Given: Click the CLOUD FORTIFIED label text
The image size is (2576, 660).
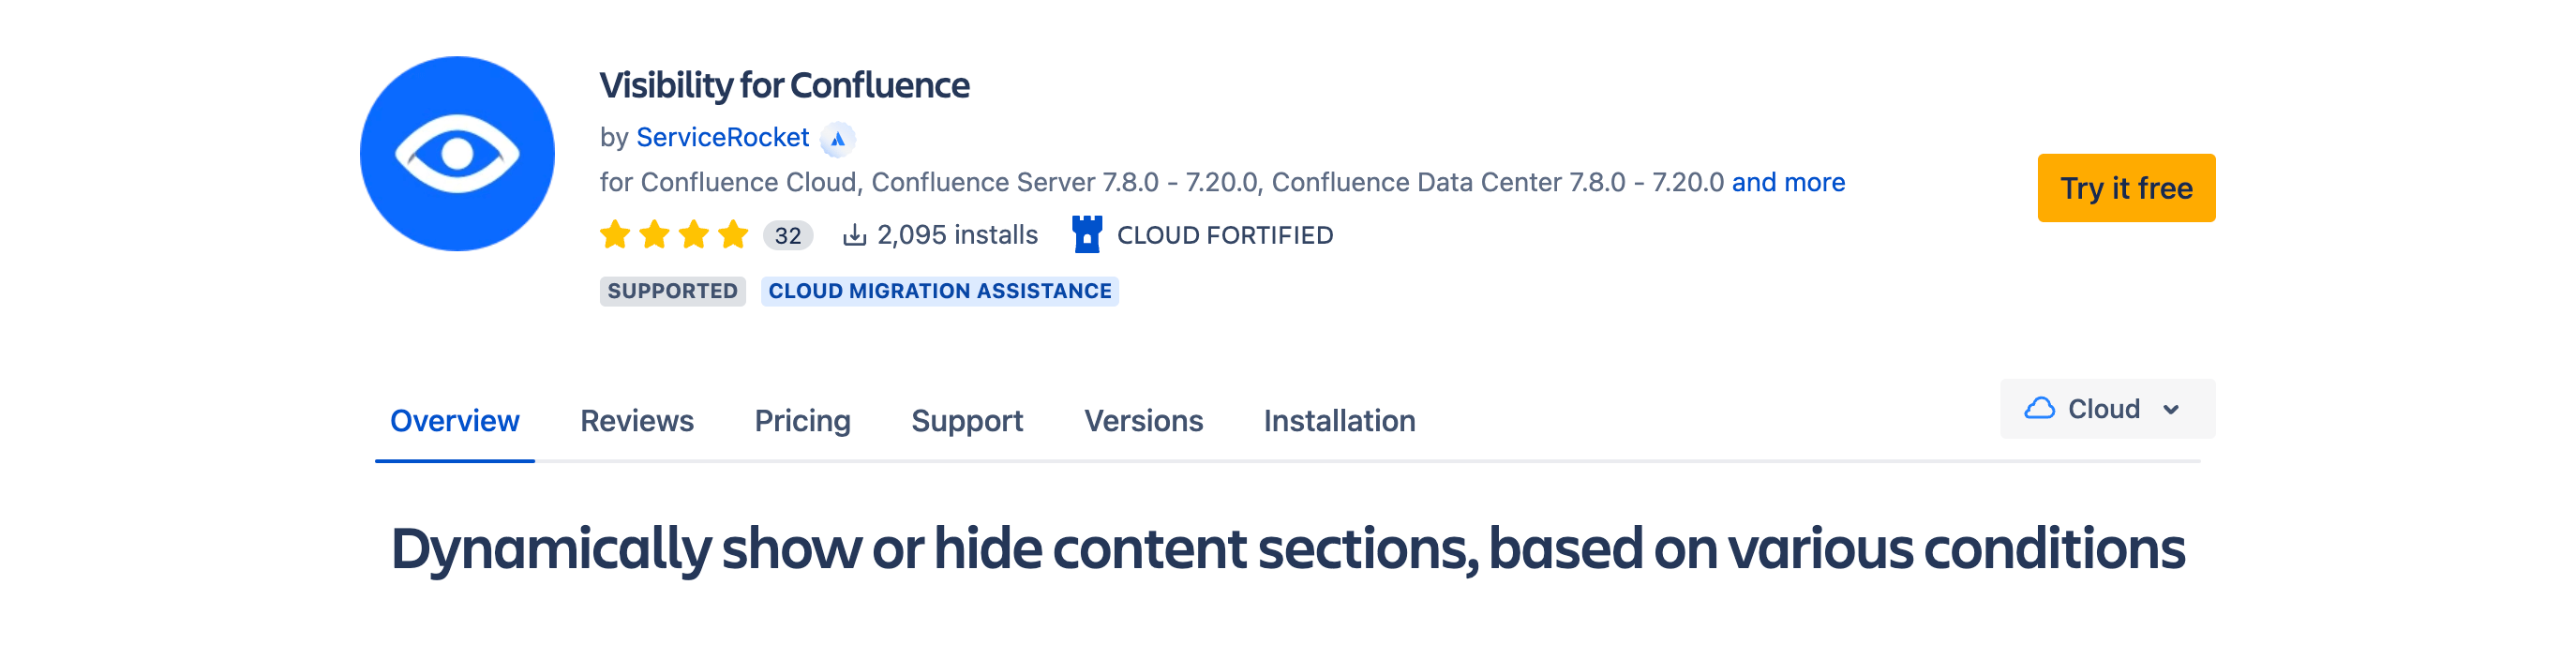Looking at the screenshot, I should 1225,235.
